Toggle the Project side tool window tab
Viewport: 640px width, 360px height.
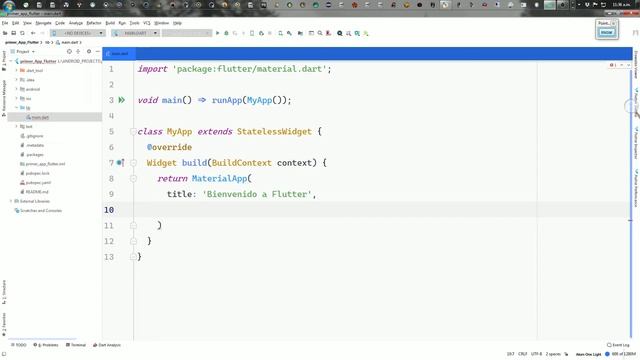[x=4, y=60]
